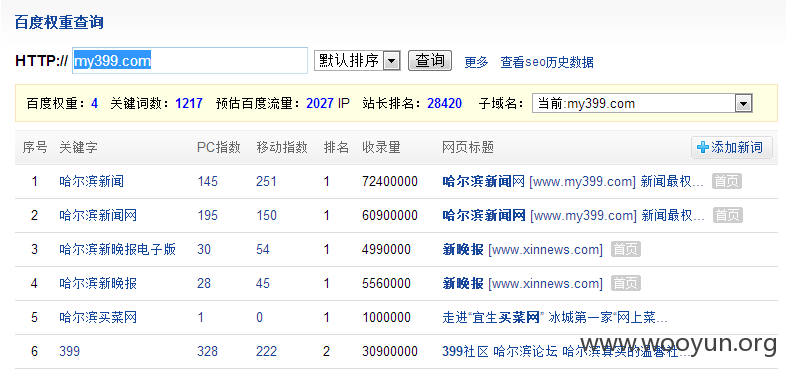
Task: Open page title 哈尔滨新闻网 in row 2
Action: [573, 216]
